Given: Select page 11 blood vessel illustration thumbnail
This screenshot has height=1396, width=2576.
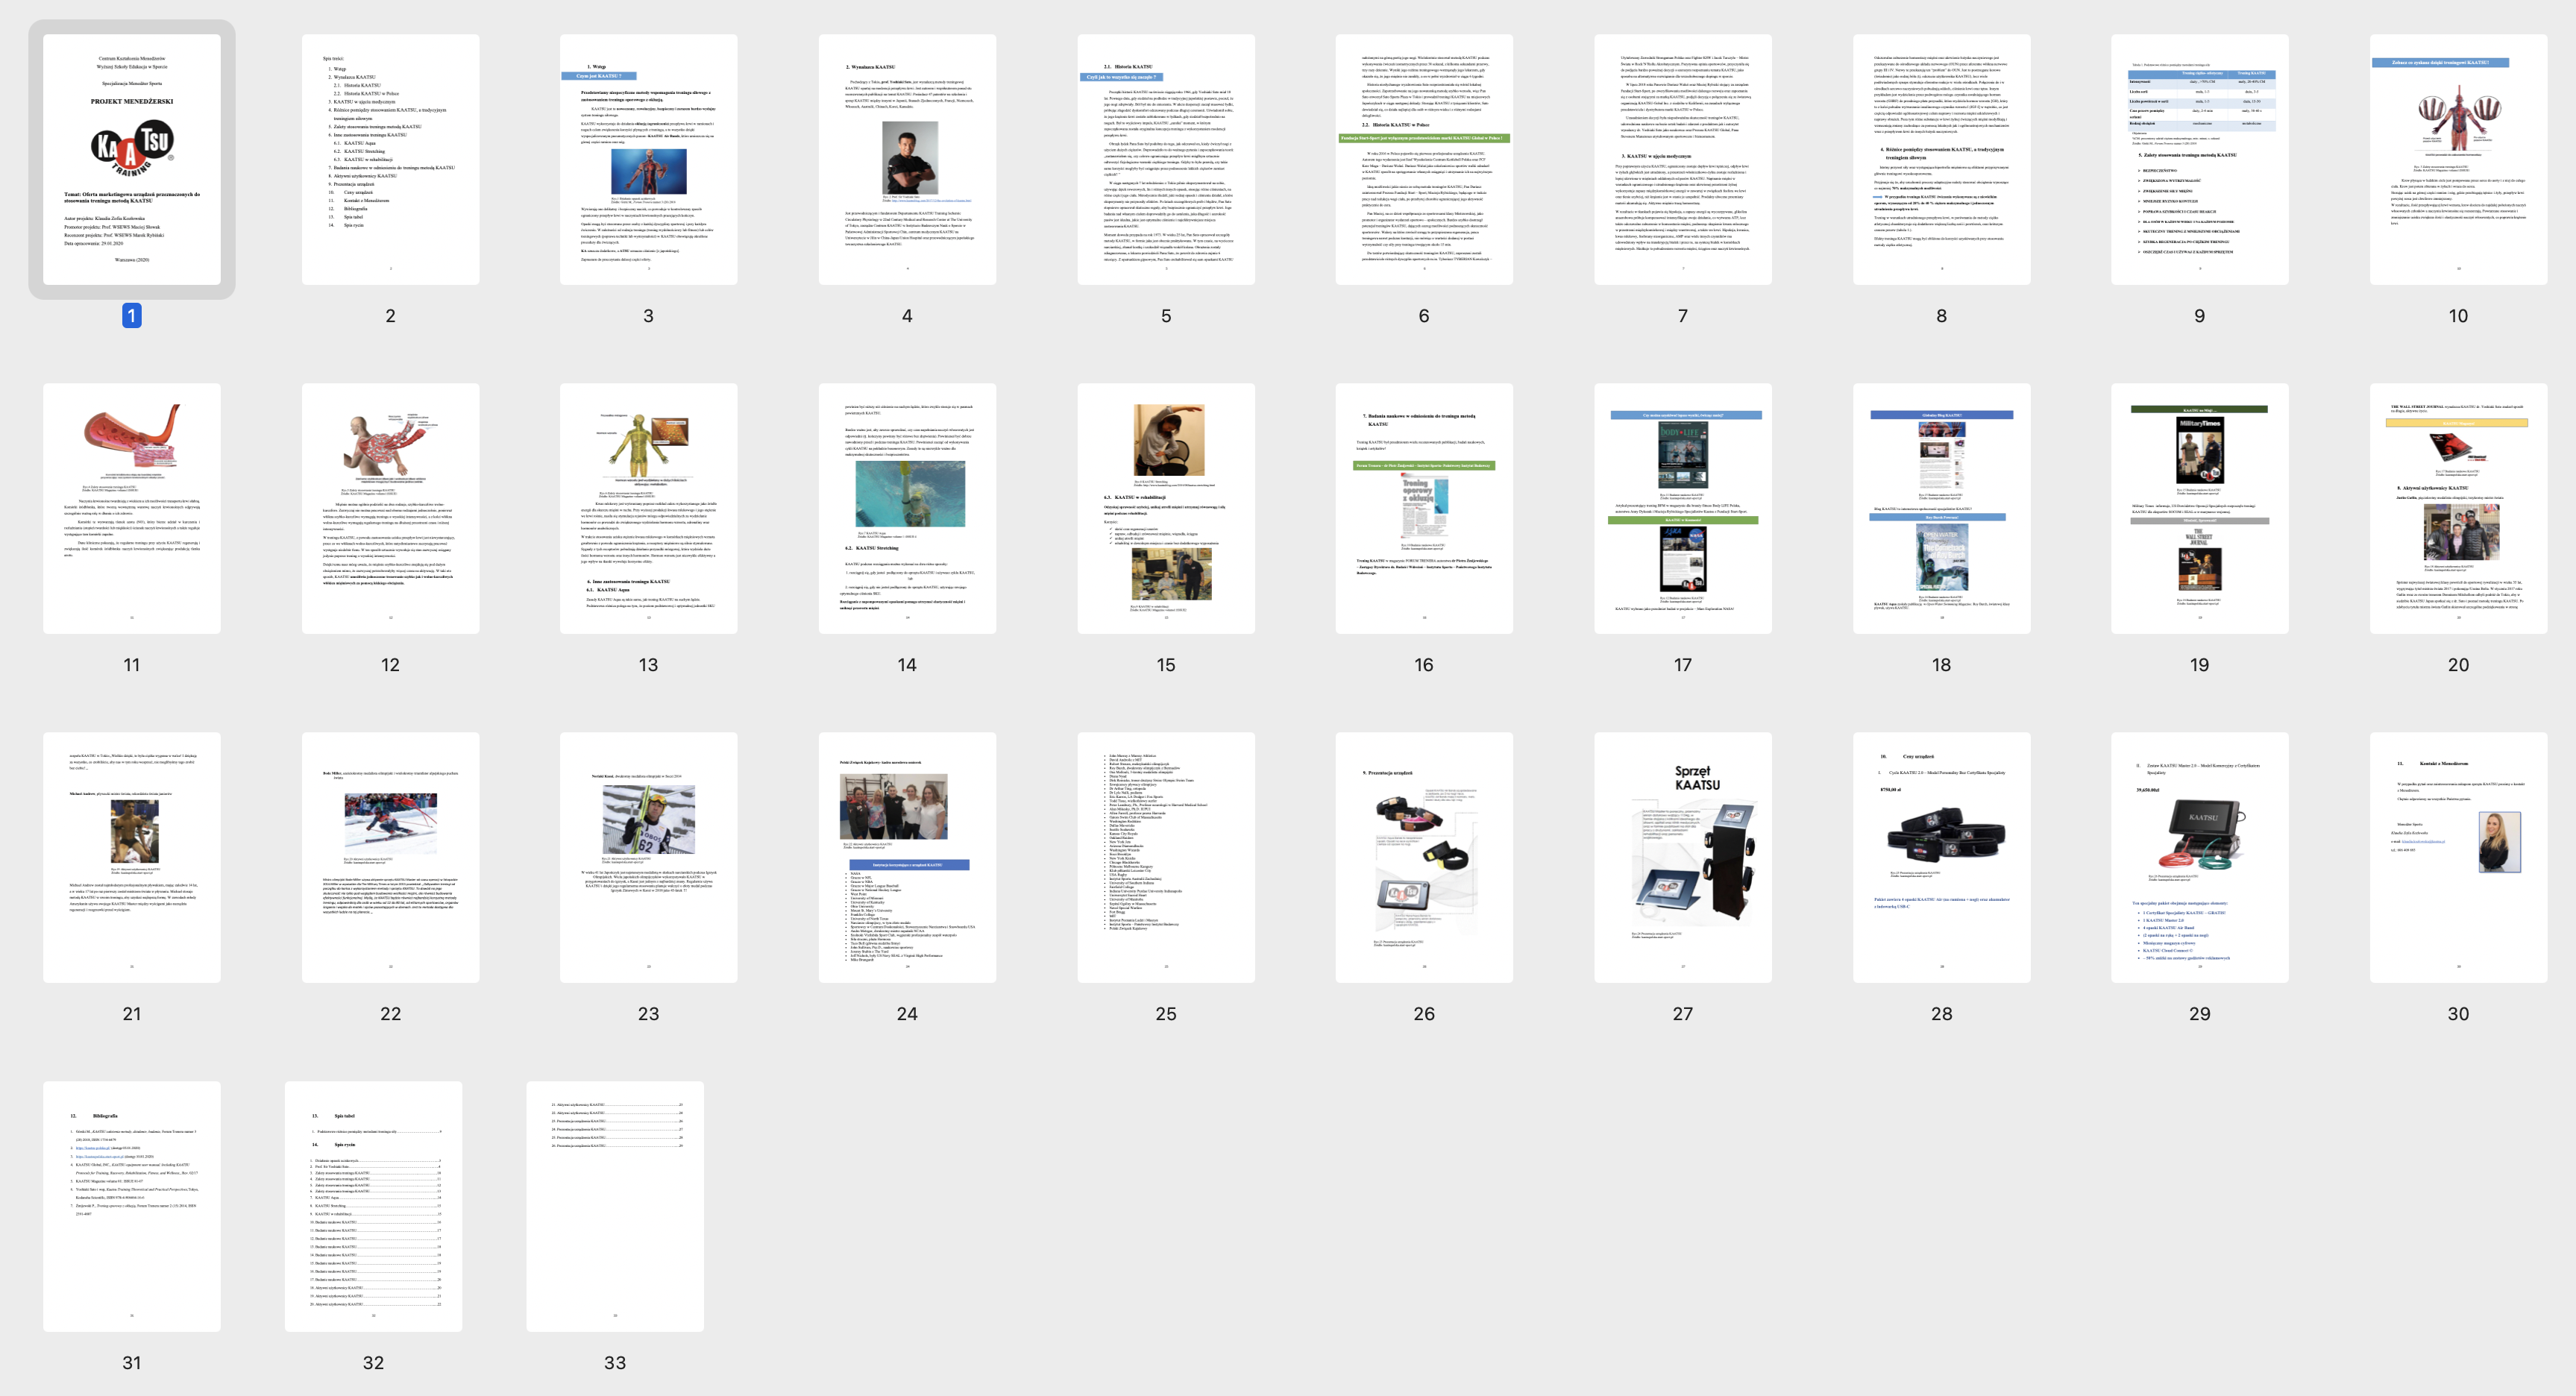Looking at the screenshot, I should pos(131,508).
